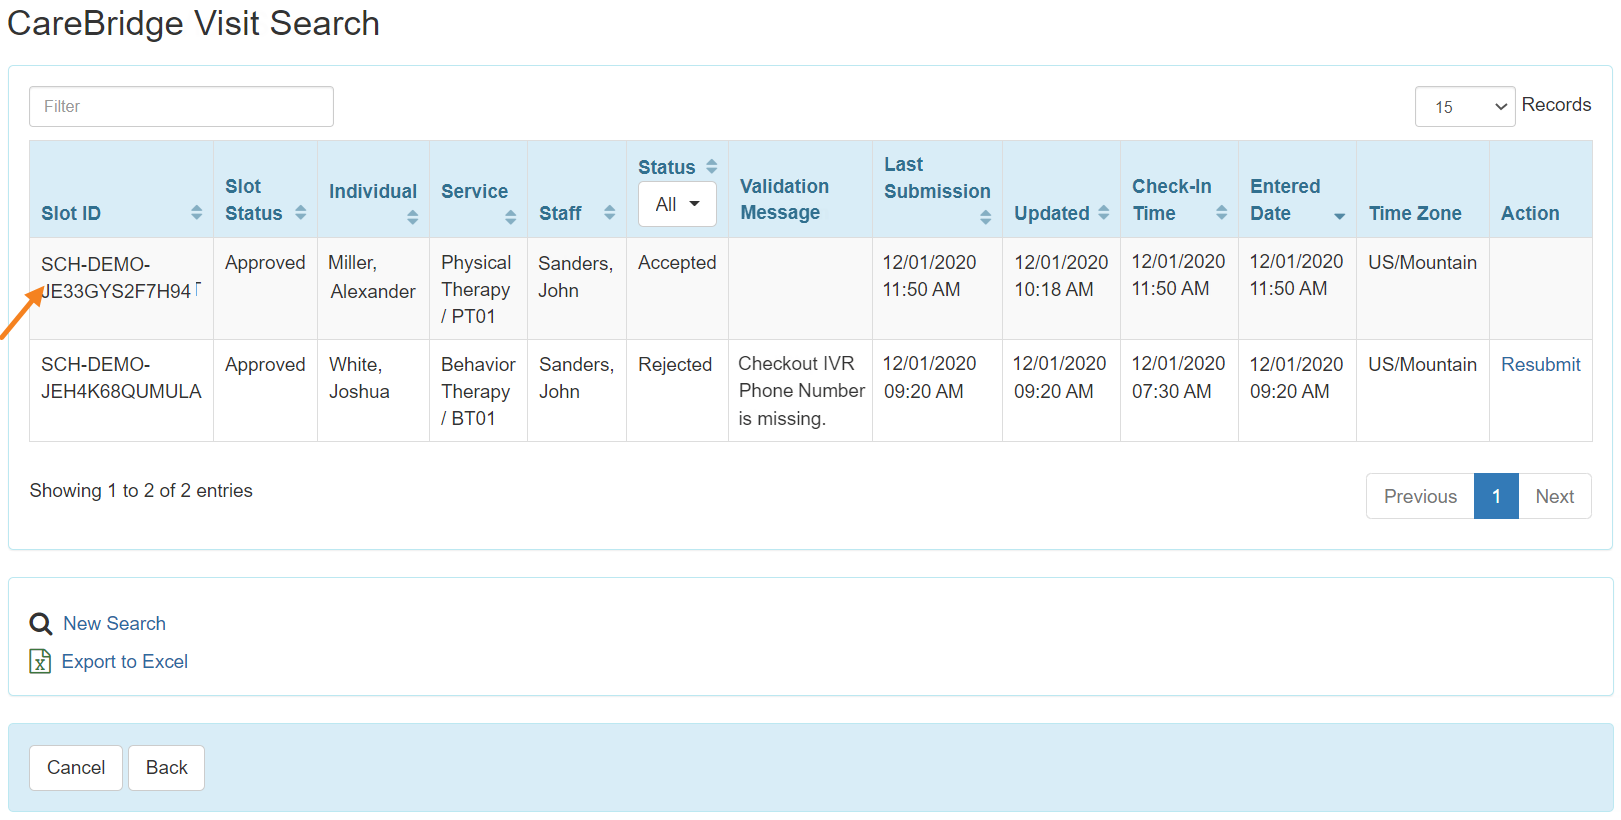Sort by Staff column arrows
The height and width of the screenshot is (820, 1621).
(x=609, y=213)
